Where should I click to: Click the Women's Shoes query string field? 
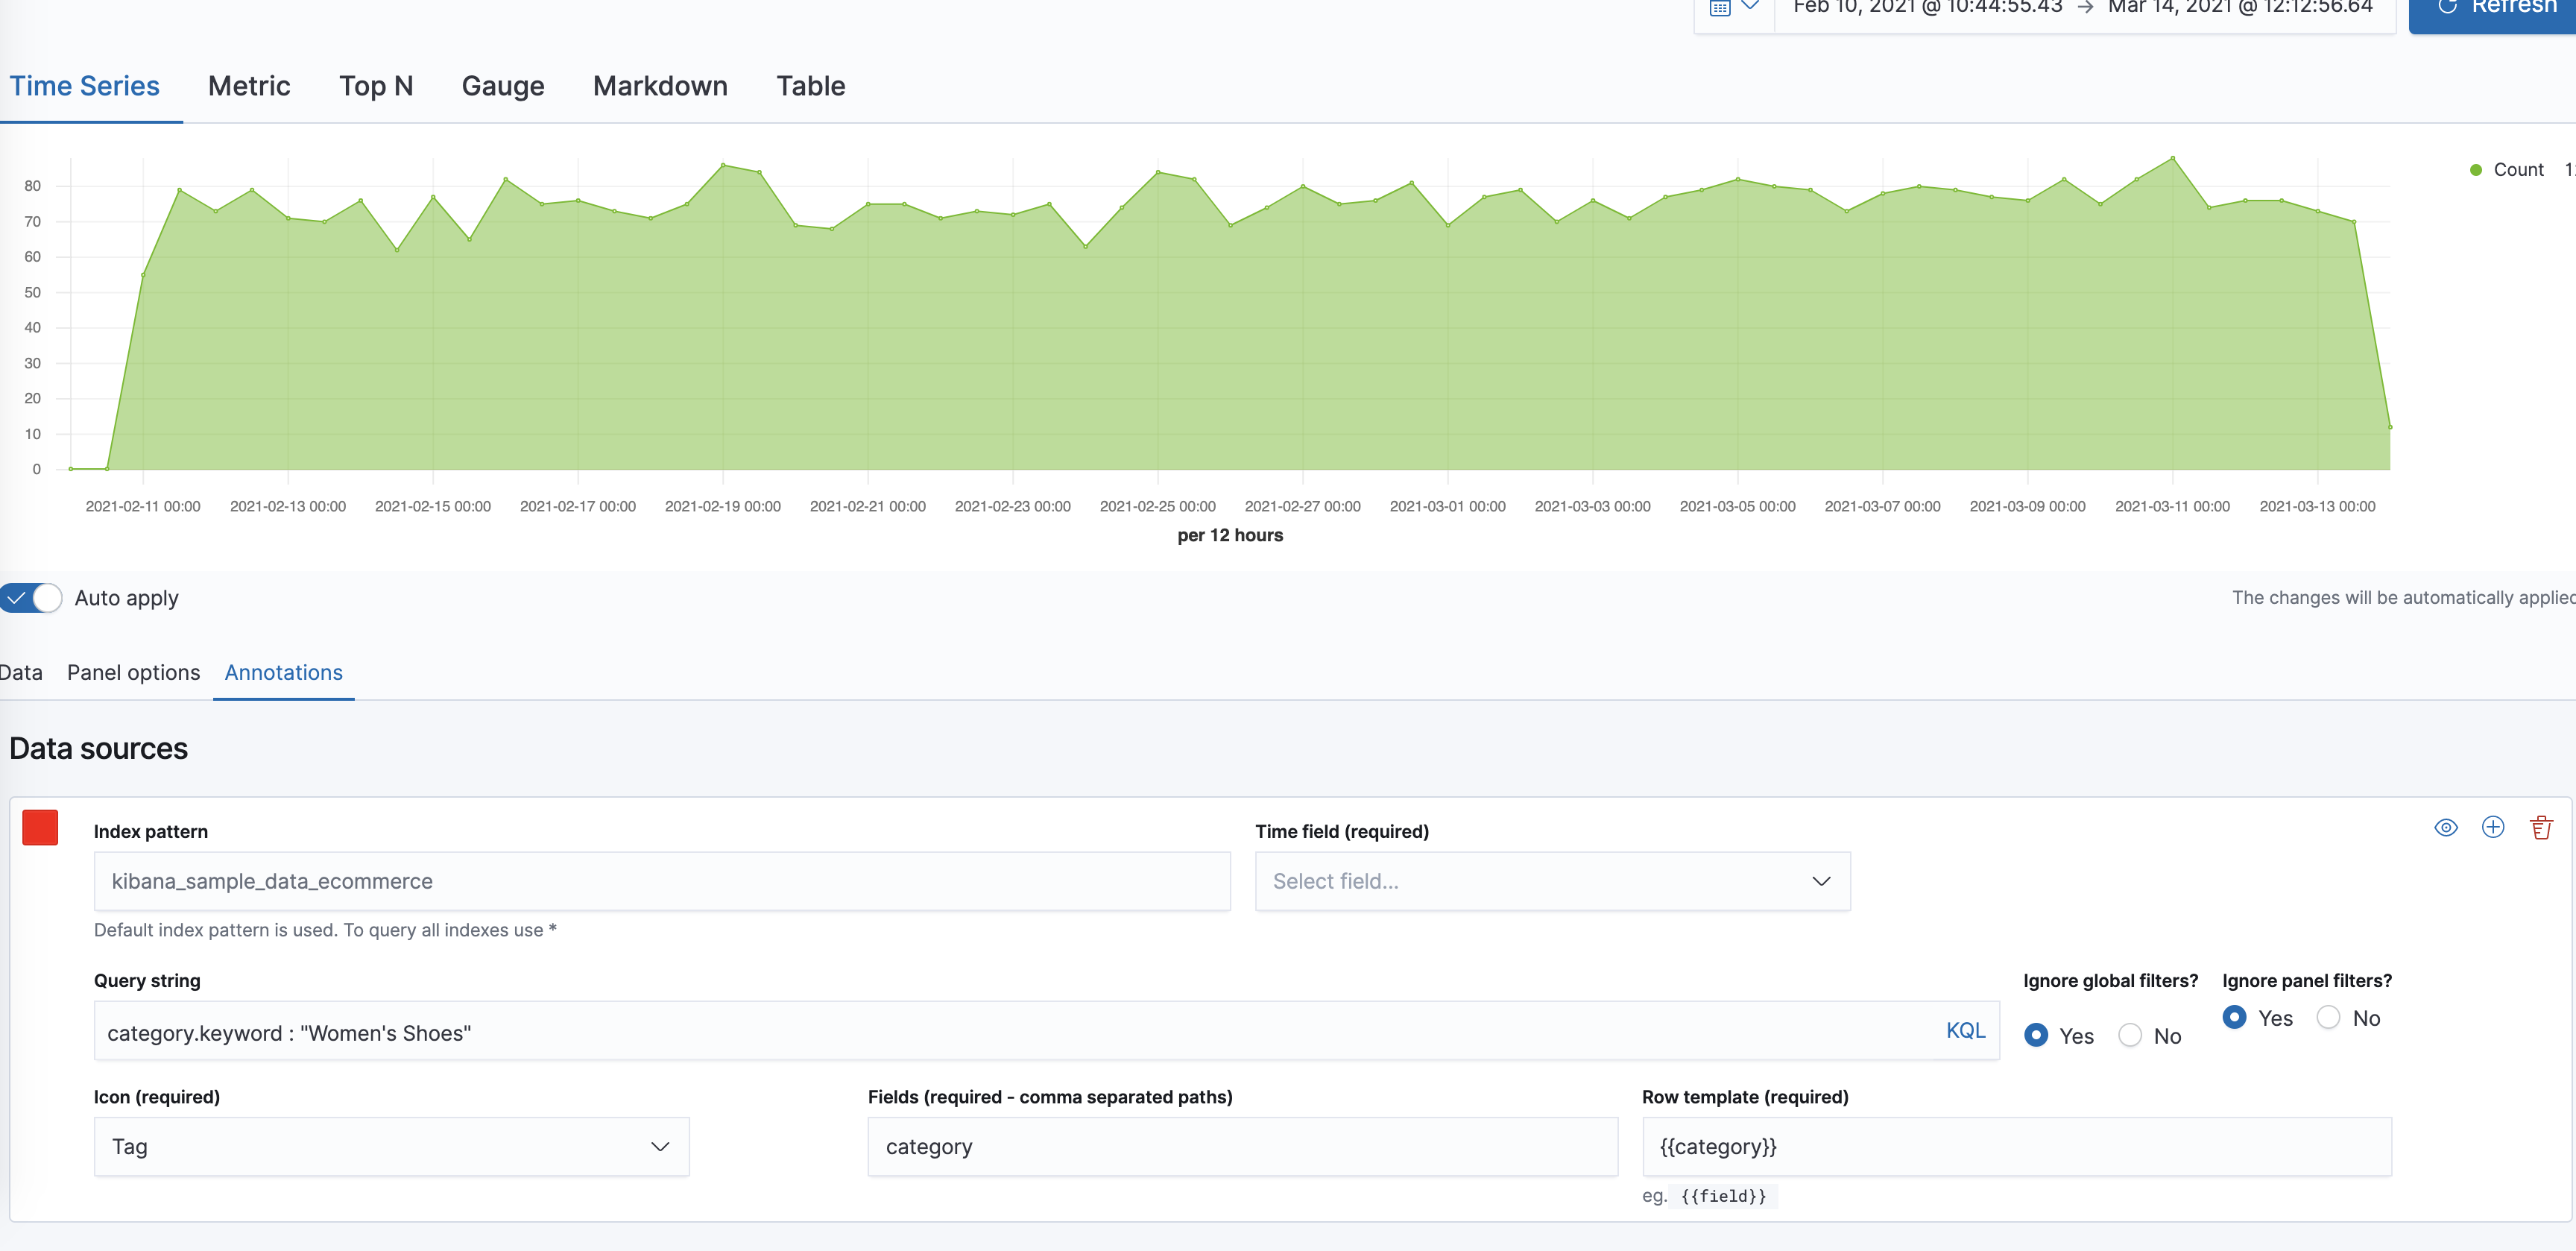point(700,1032)
